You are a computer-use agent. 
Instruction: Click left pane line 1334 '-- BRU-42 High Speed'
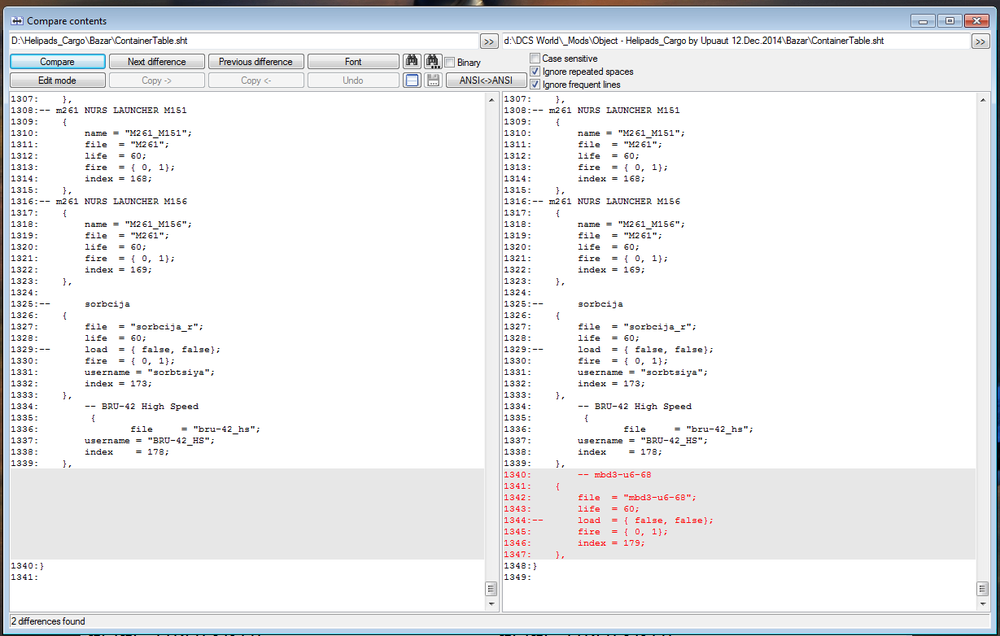(x=142, y=406)
